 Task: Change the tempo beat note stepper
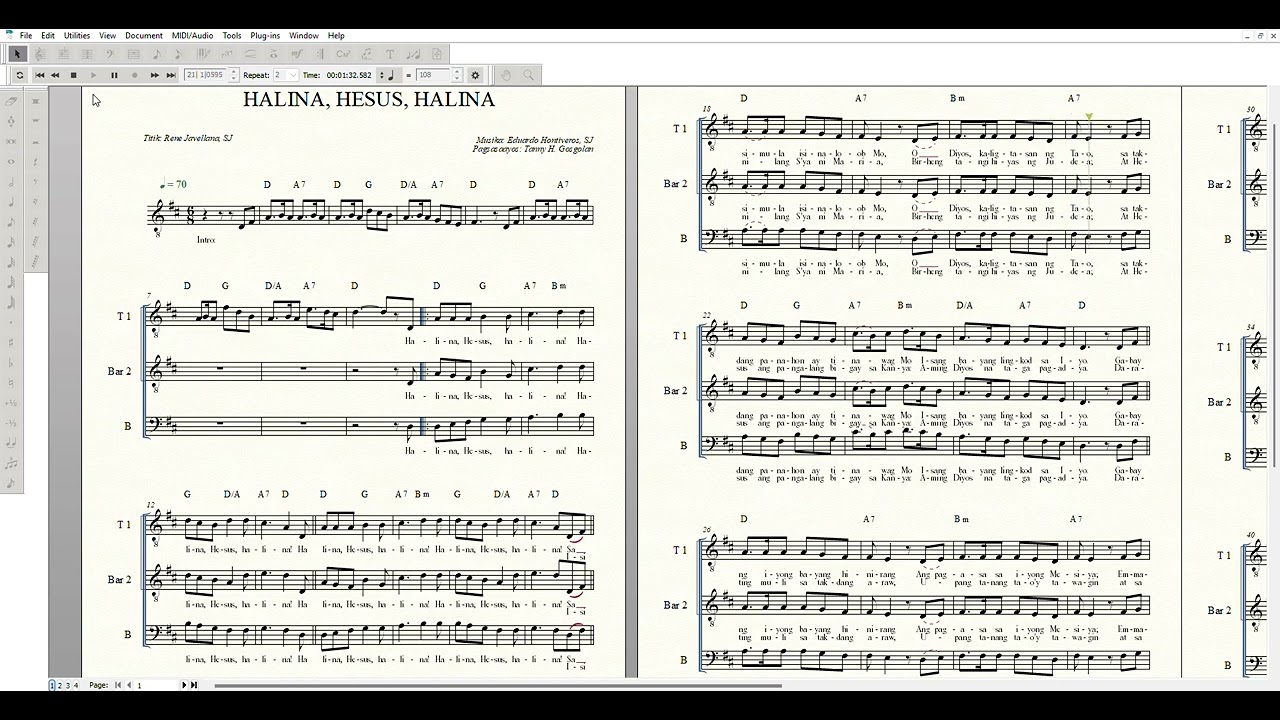(x=381, y=75)
